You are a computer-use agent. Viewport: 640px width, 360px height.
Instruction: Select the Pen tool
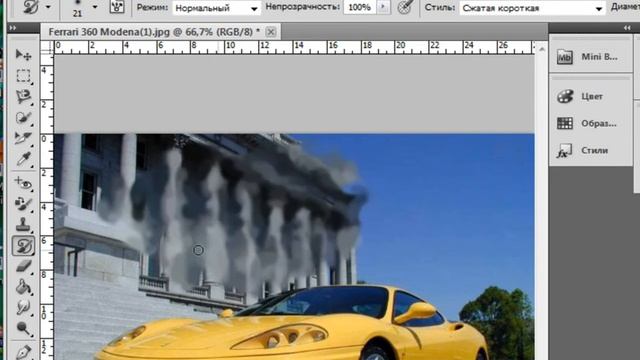pyautogui.click(x=23, y=351)
